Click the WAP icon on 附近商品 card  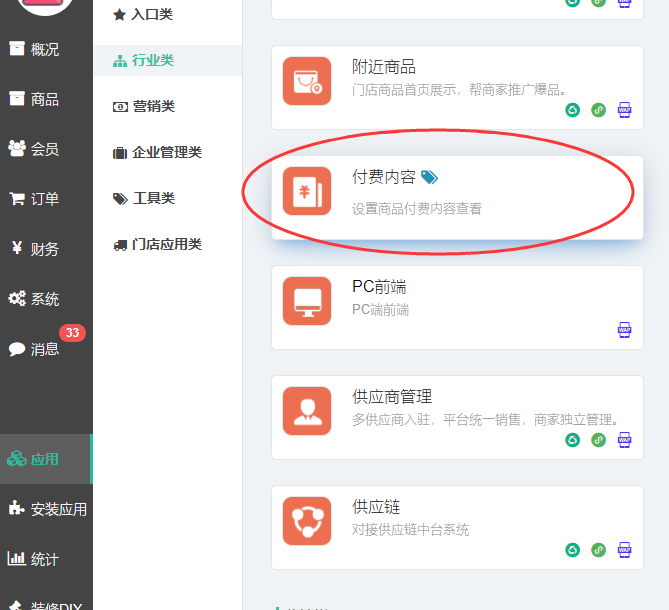tap(625, 110)
